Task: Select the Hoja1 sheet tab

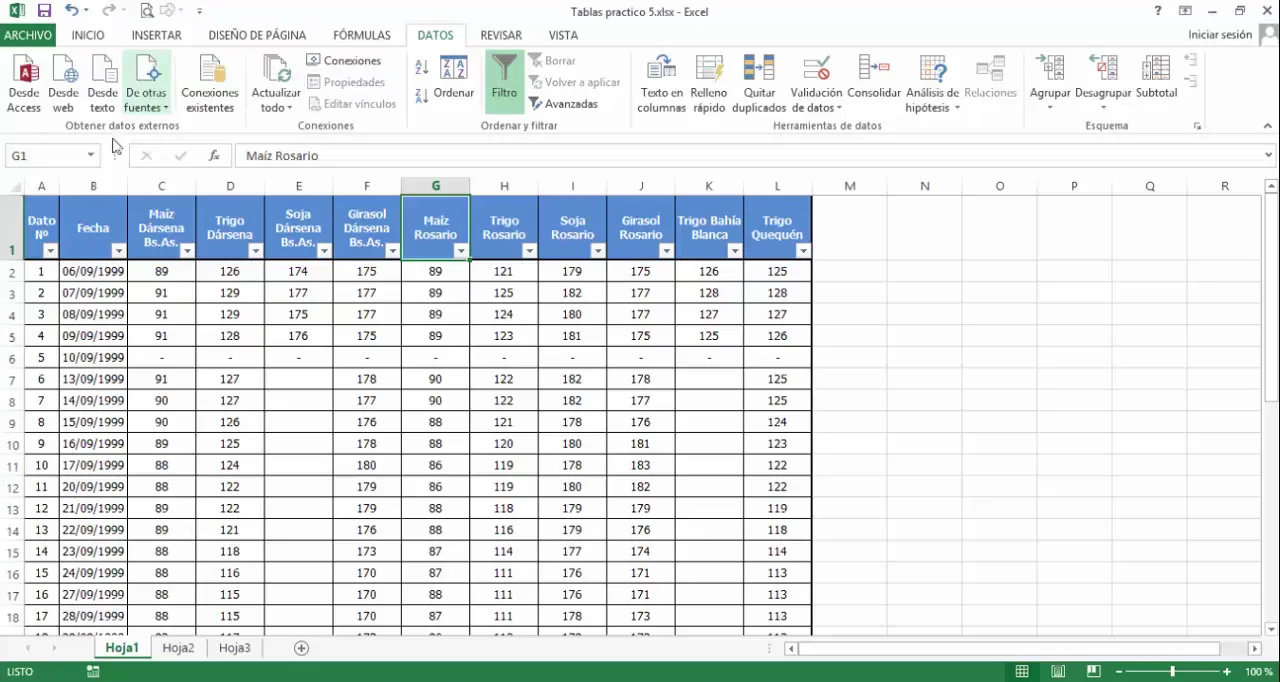Action: click(x=122, y=648)
